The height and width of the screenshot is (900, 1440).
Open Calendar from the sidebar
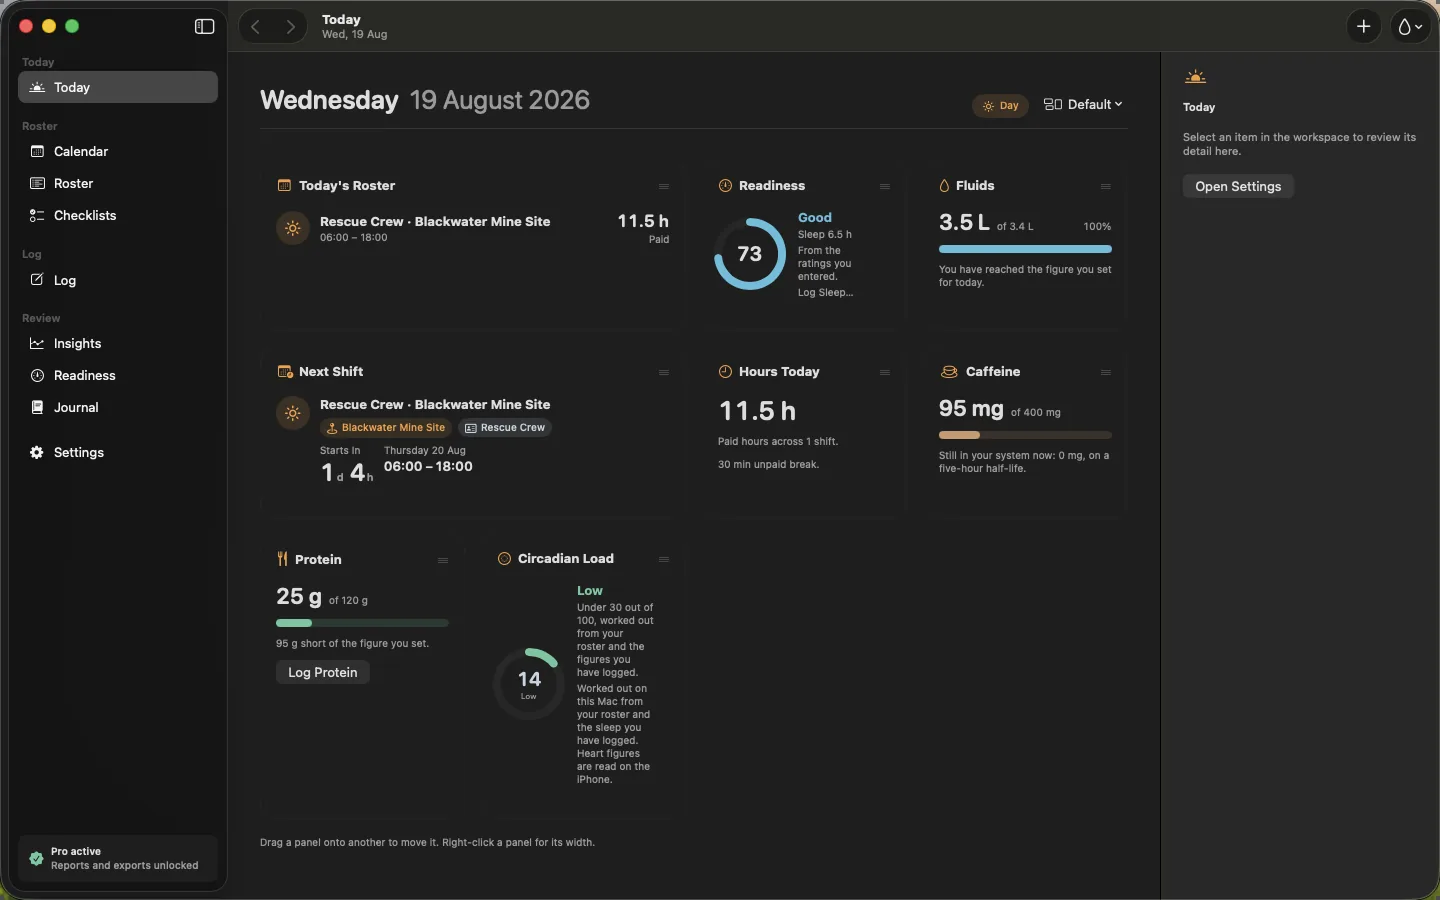coord(118,152)
